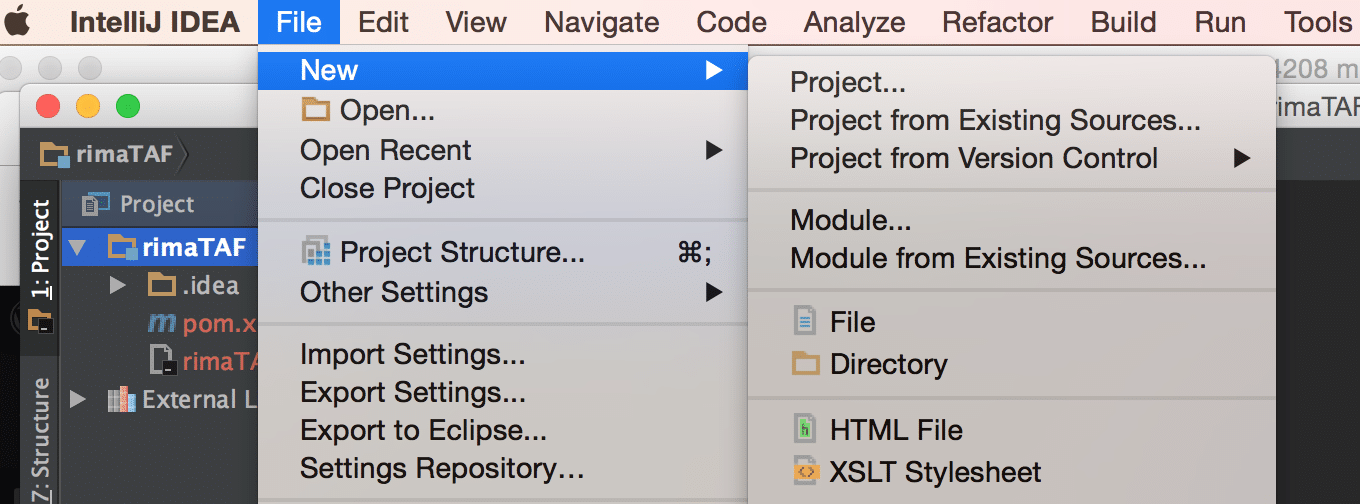Viewport: 1360px width, 504px height.
Task: Click the HTML File icon in submenu
Action: point(805,430)
